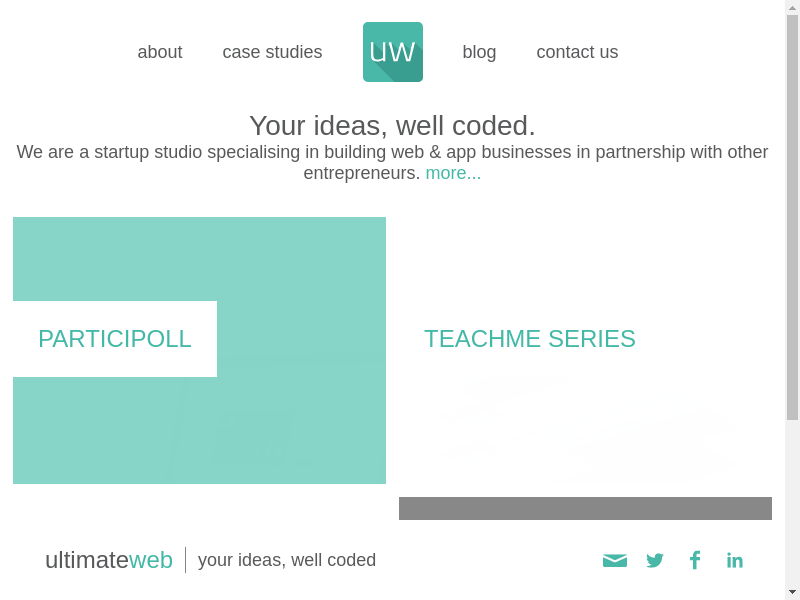Click the vertical scrollbar thumb
The width and height of the screenshot is (800, 600).
pos(792,216)
